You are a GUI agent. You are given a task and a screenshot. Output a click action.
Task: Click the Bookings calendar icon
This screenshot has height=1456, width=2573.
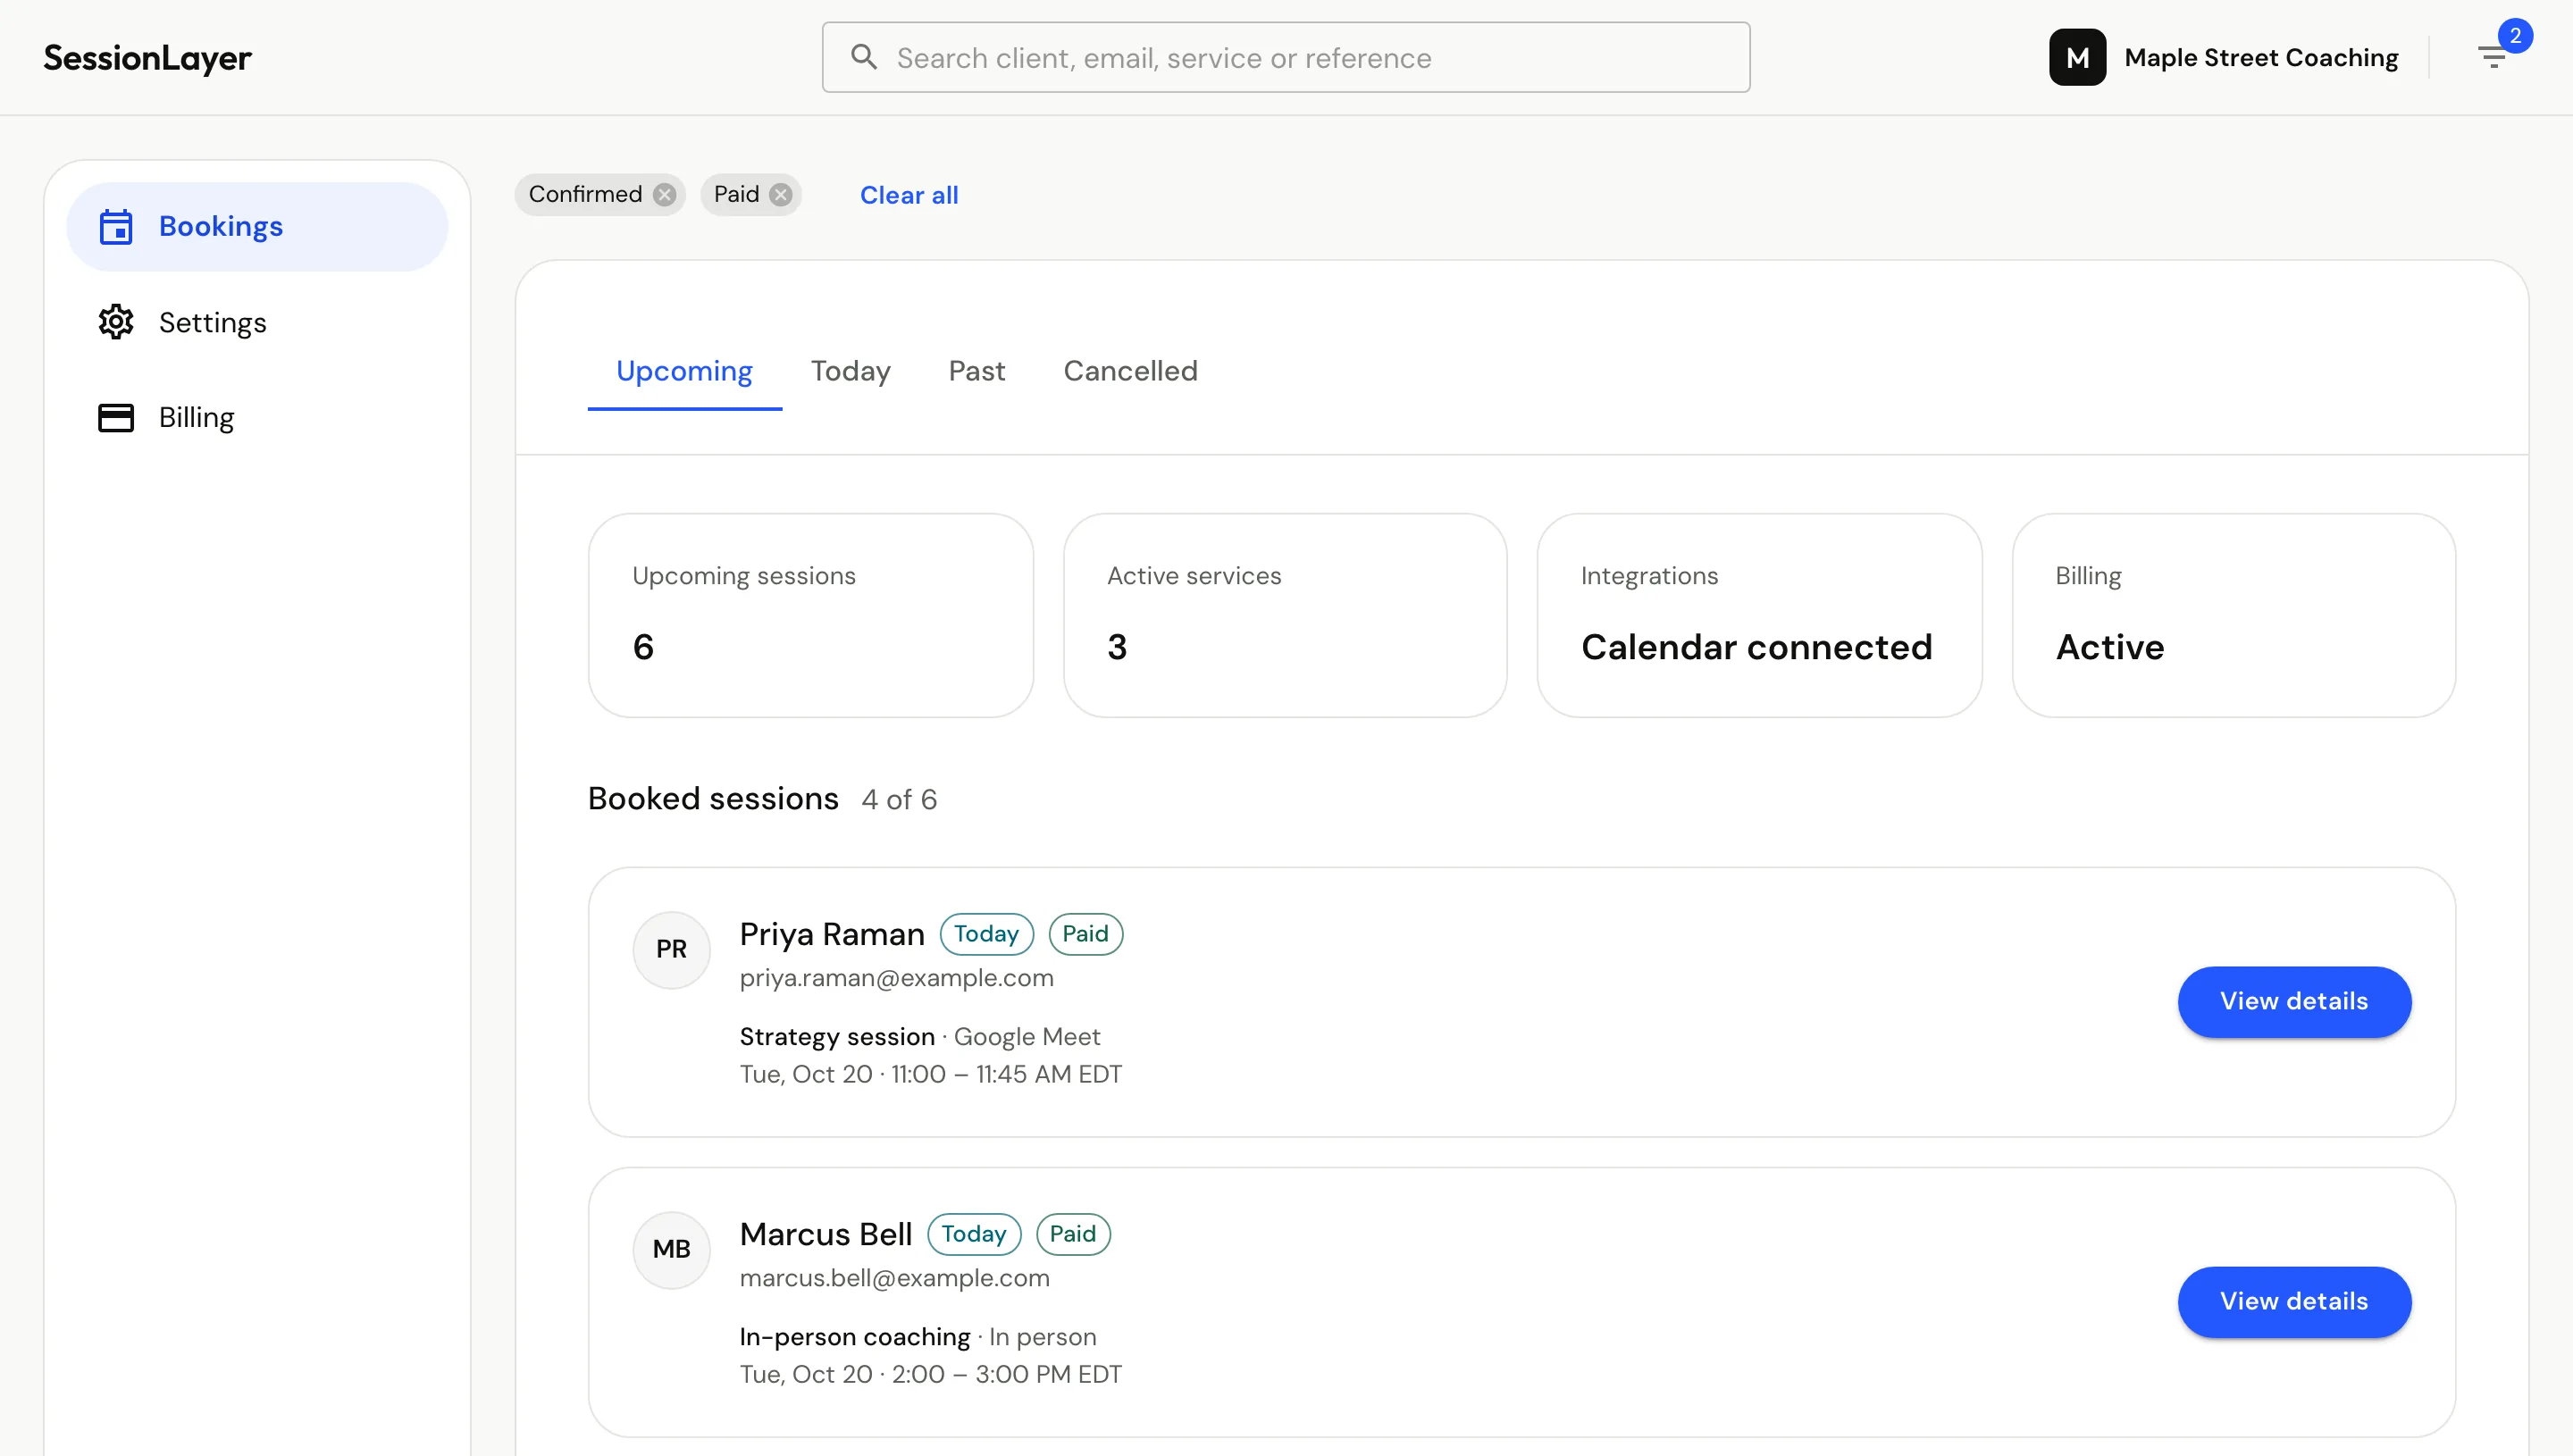(x=116, y=226)
